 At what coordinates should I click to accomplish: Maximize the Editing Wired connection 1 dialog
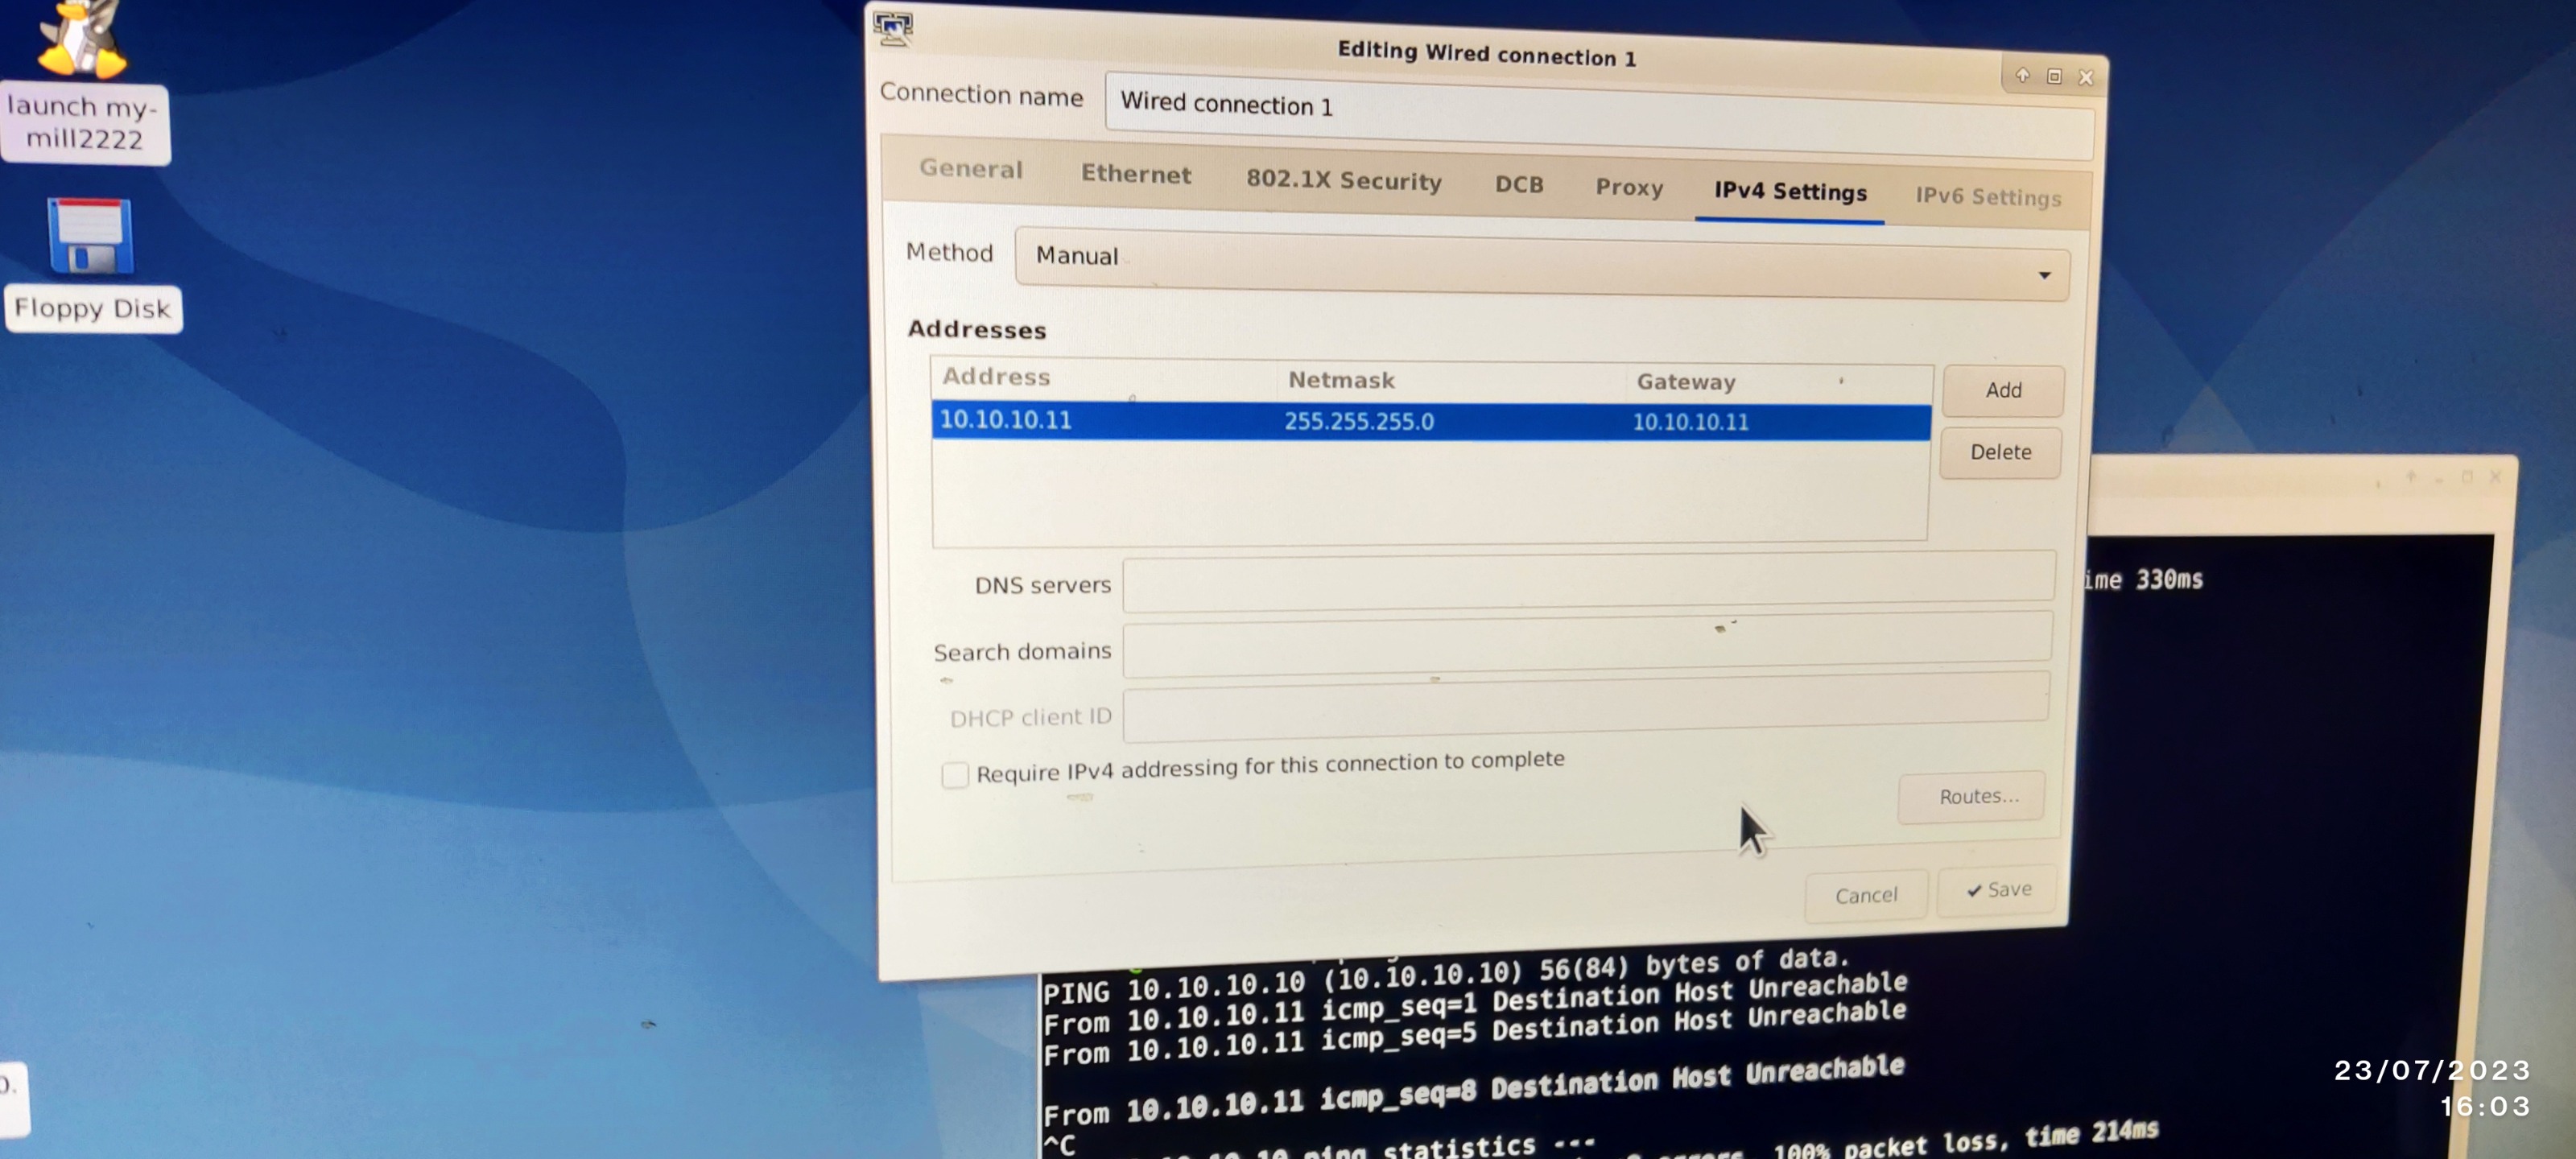pyautogui.click(x=2054, y=76)
